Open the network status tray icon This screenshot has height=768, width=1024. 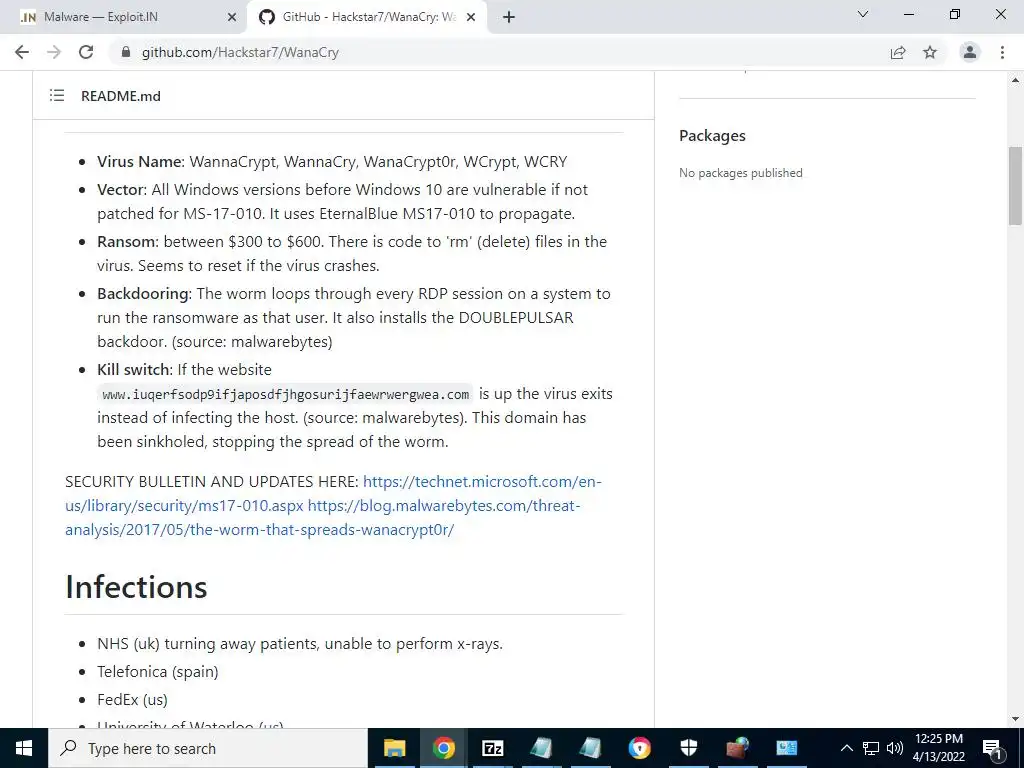pyautogui.click(x=871, y=748)
